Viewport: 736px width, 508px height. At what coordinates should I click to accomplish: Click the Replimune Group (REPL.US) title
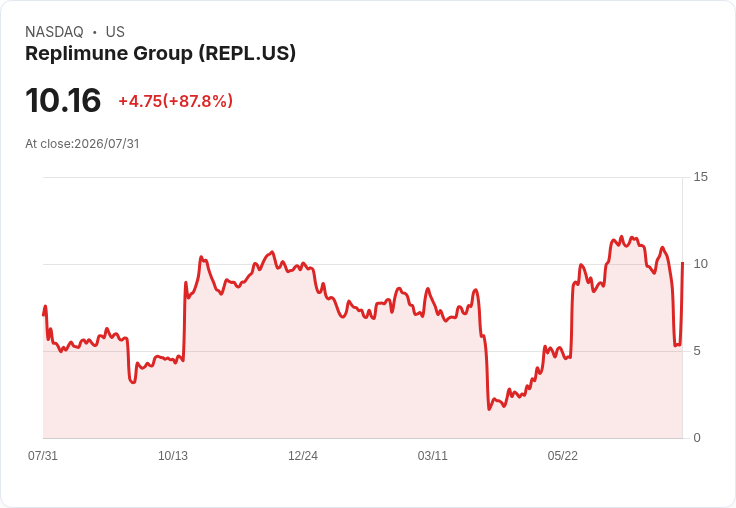point(161,54)
